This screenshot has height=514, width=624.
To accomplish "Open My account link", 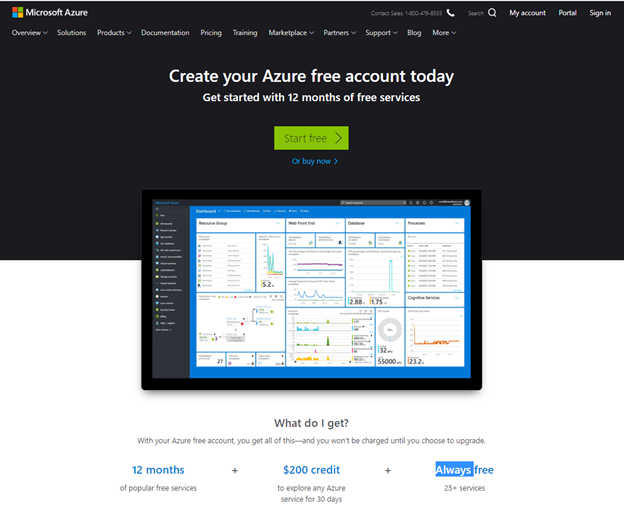I will 527,13.
